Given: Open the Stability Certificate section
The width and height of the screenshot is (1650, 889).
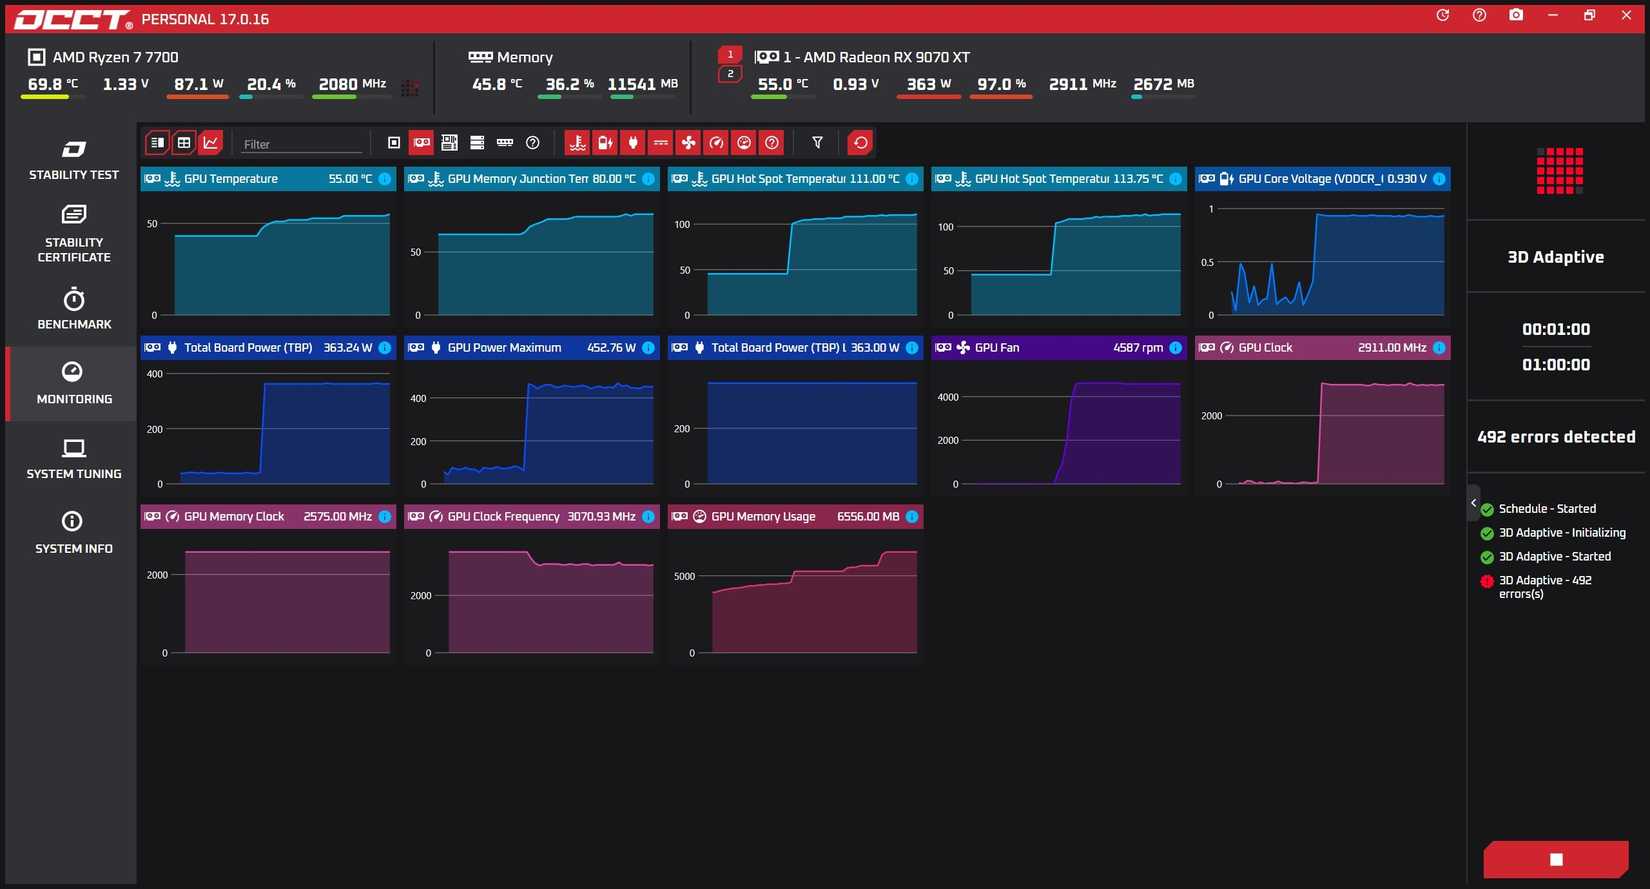Looking at the screenshot, I should (73, 233).
